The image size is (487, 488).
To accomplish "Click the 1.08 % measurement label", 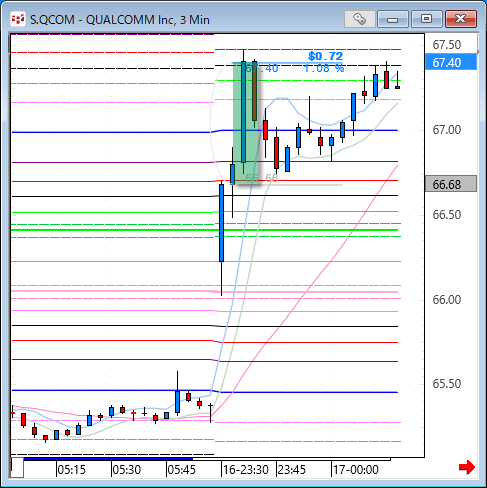I will 324,69.
